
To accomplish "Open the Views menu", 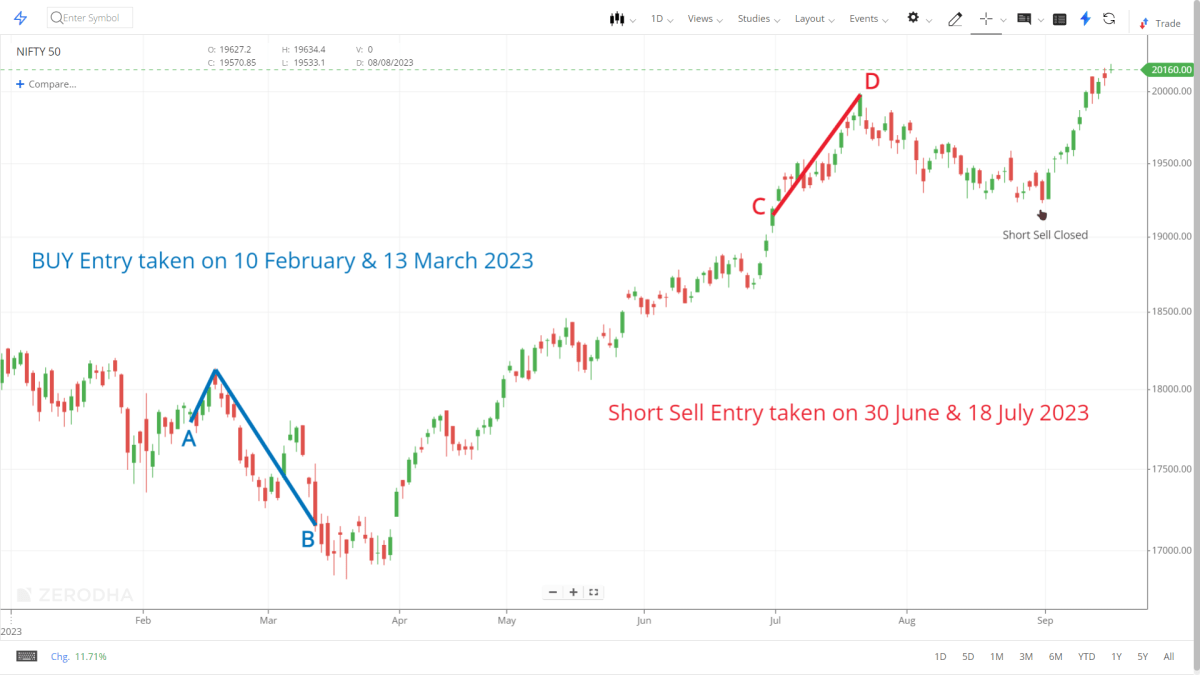I will (x=700, y=18).
